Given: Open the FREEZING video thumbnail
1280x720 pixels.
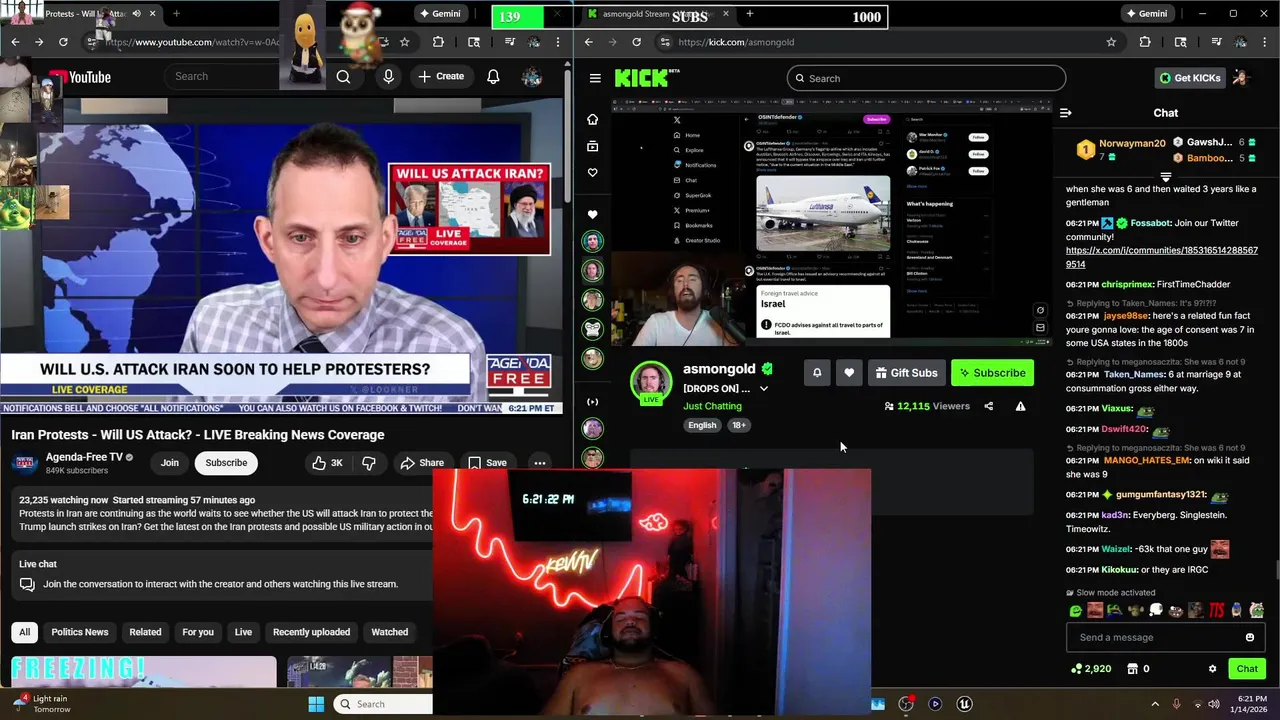Looking at the screenshot, I should [x=144, y=671].
